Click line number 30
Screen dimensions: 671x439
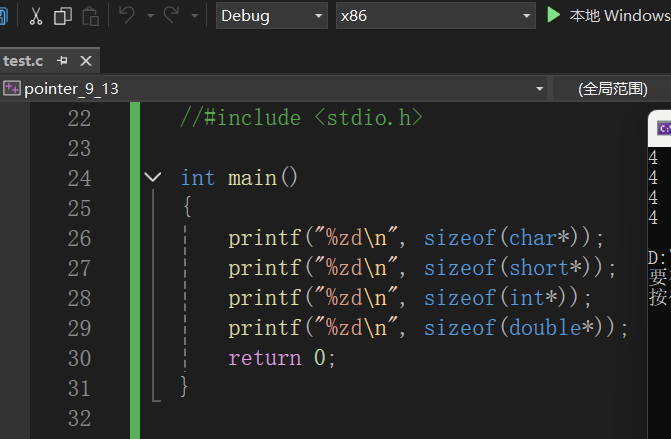pos(80,358)
